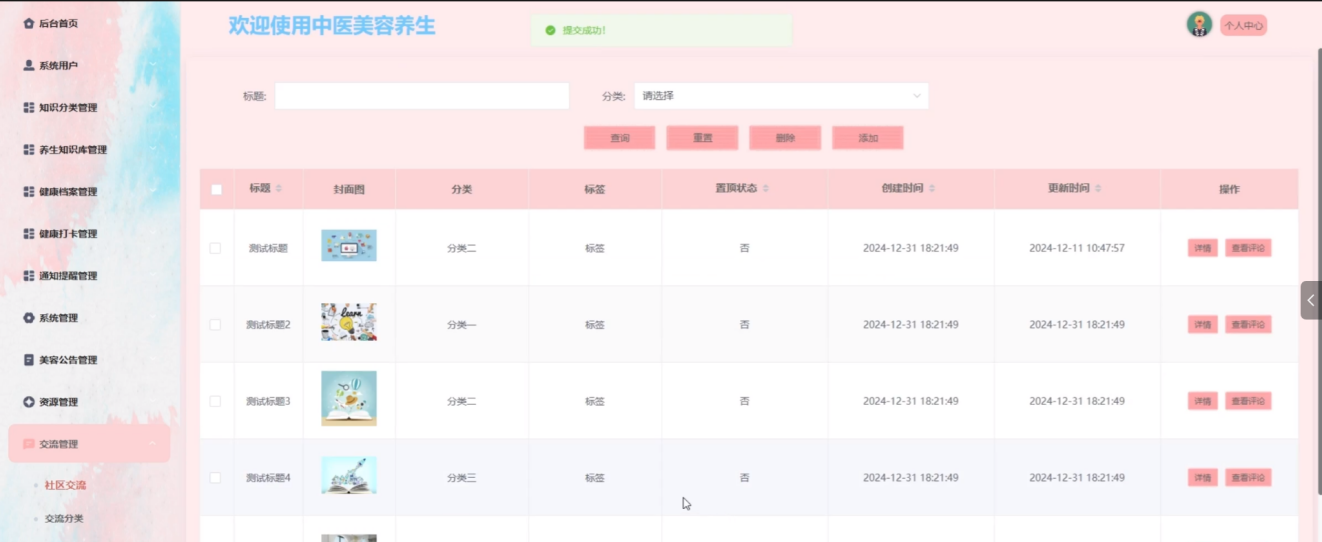Check the row checkbox for 测试标题
The image size is (1322, 542).
tap(215, 248)
